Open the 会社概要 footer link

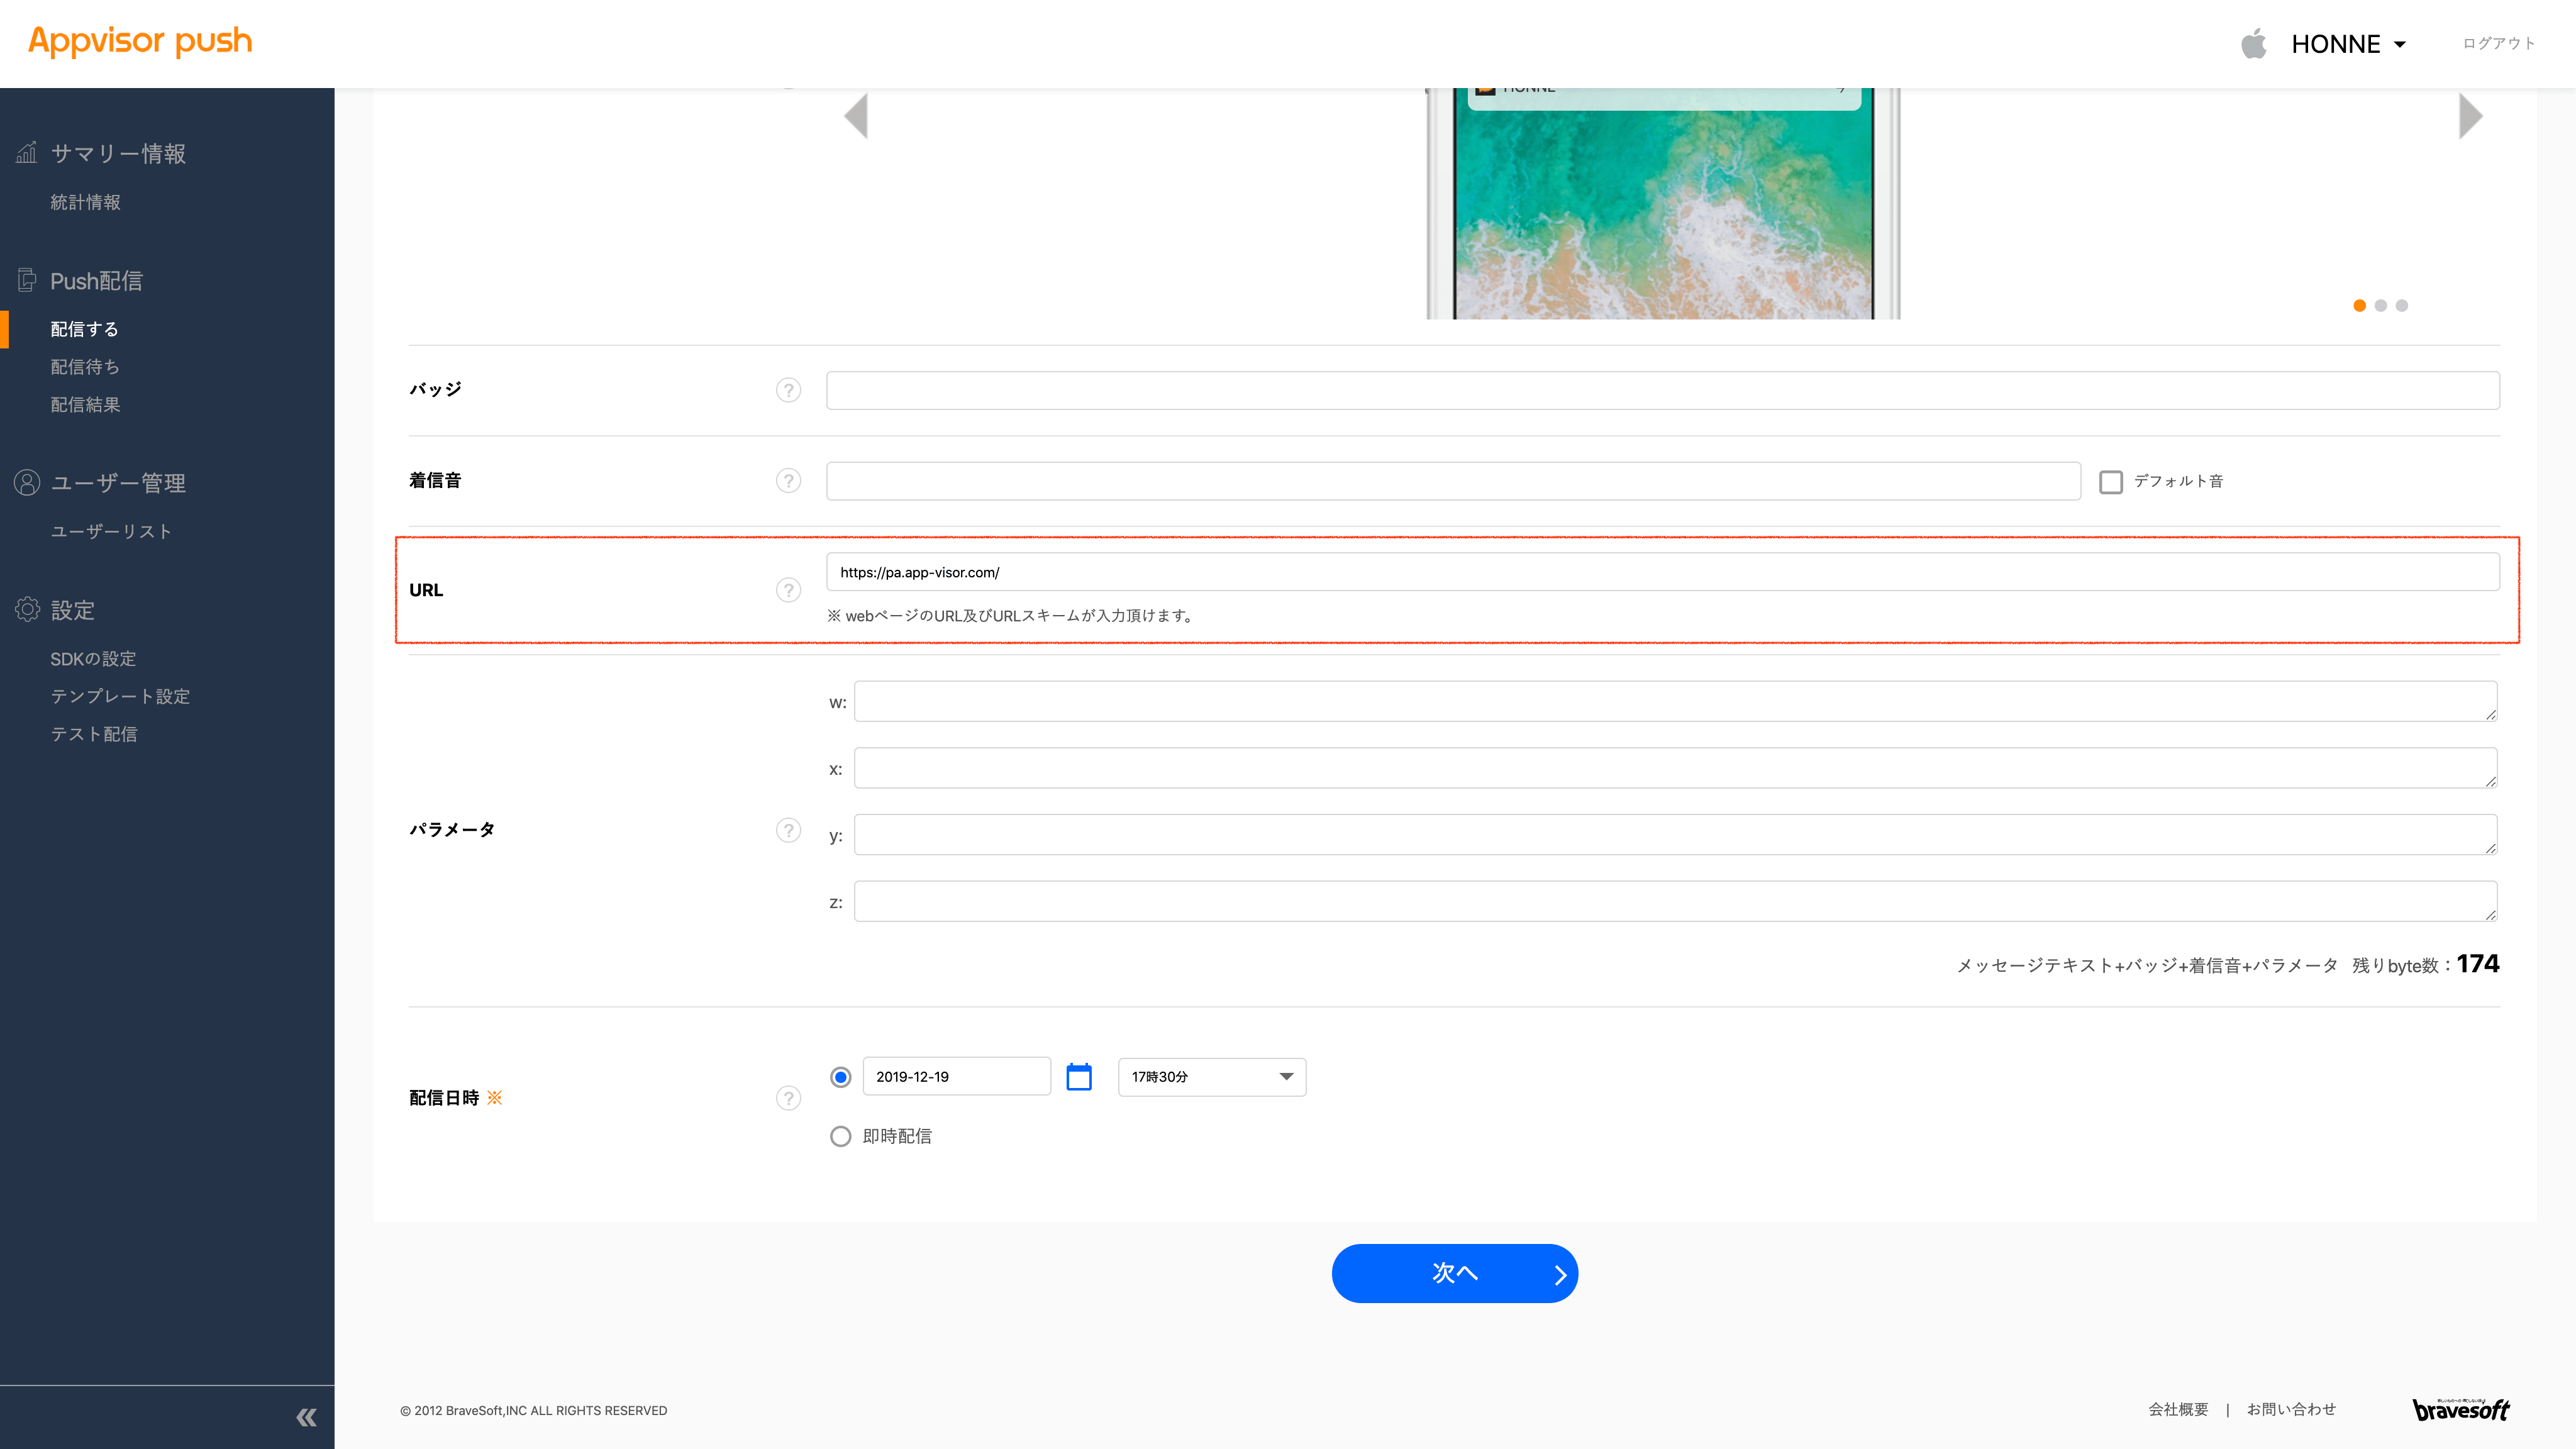pyautogui.click(x=2178, y=1409)
